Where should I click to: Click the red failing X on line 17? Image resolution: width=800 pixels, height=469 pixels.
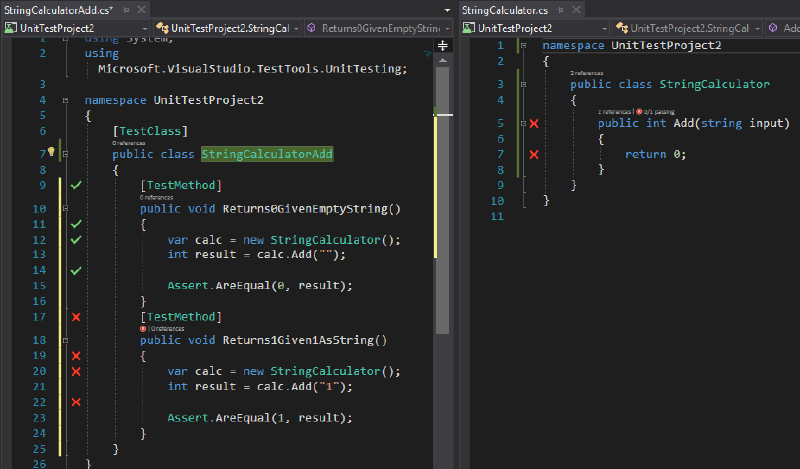(76, 317)
